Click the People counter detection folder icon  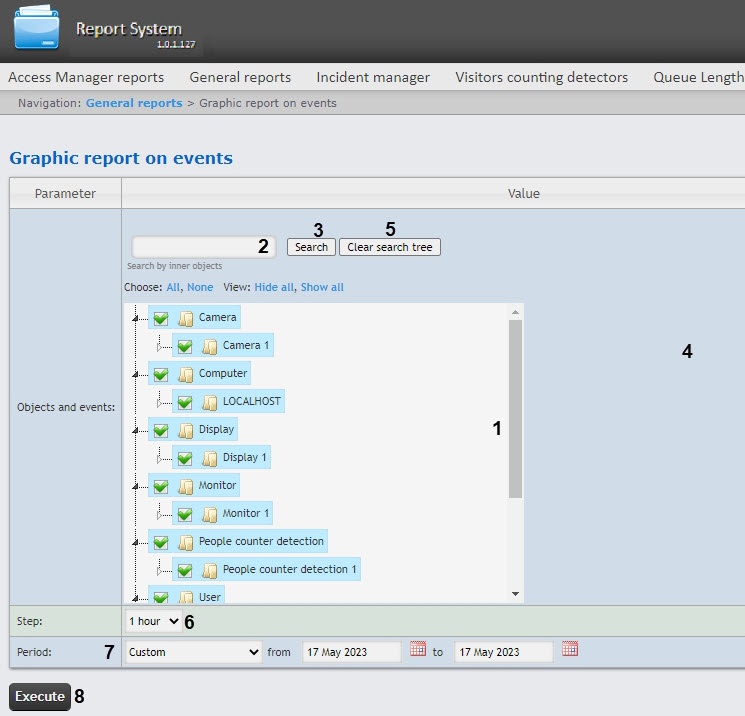pos(186,542)
